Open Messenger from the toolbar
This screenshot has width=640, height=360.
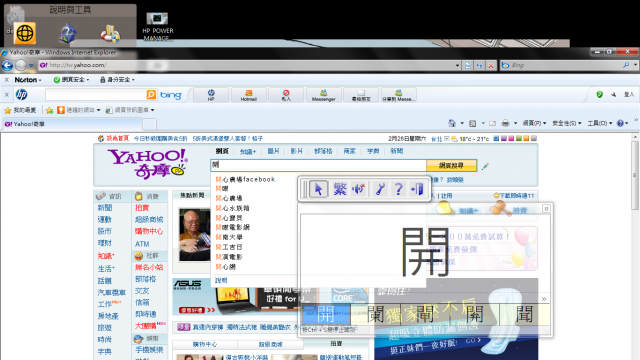pyautogui.click(x=324, y=95)
